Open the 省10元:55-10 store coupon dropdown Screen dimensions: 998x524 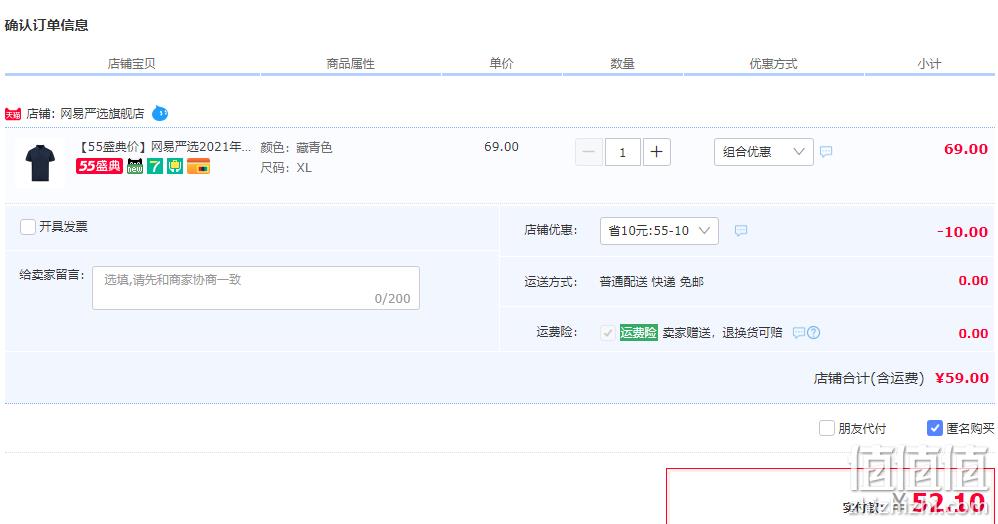point(659,230)
